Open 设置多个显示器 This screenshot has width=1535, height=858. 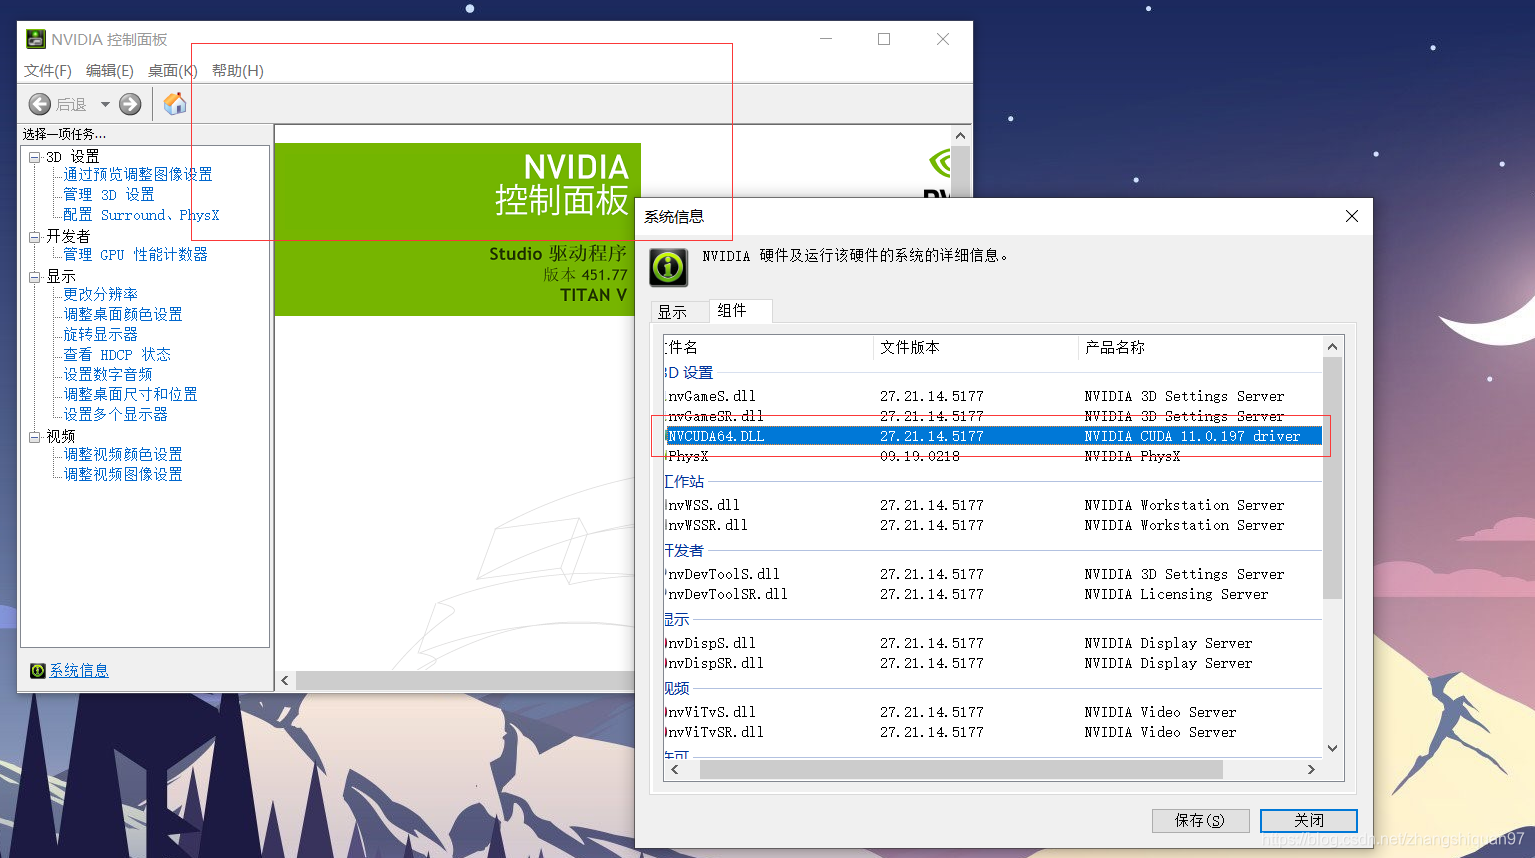point(116,414)
